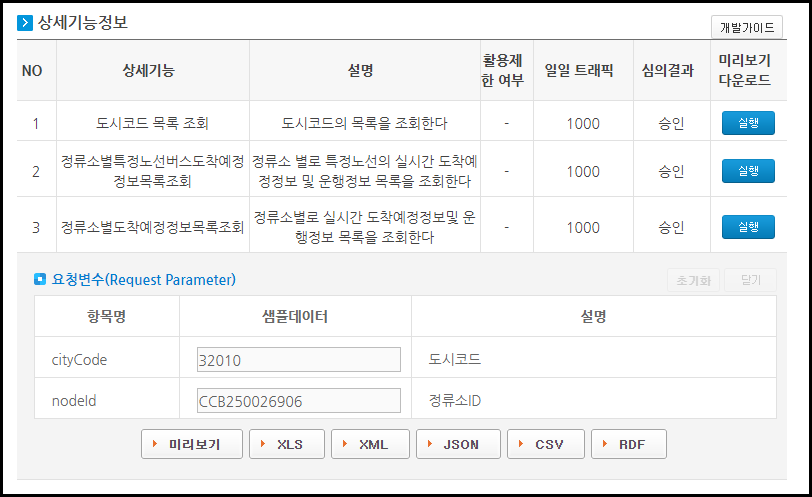Screen dimensions: 812x497
Task: Download as JSON
Action: coord(458,444)
